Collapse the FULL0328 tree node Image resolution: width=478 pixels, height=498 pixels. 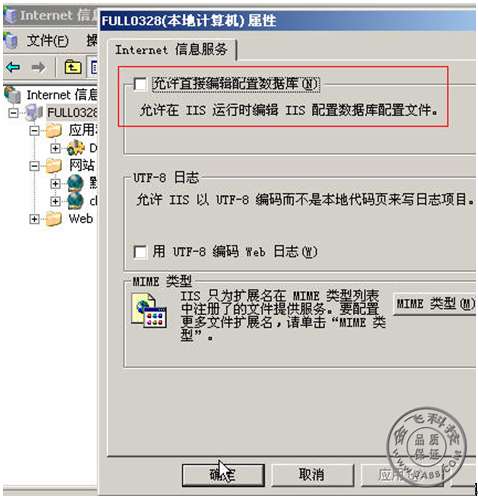point(13,113)
